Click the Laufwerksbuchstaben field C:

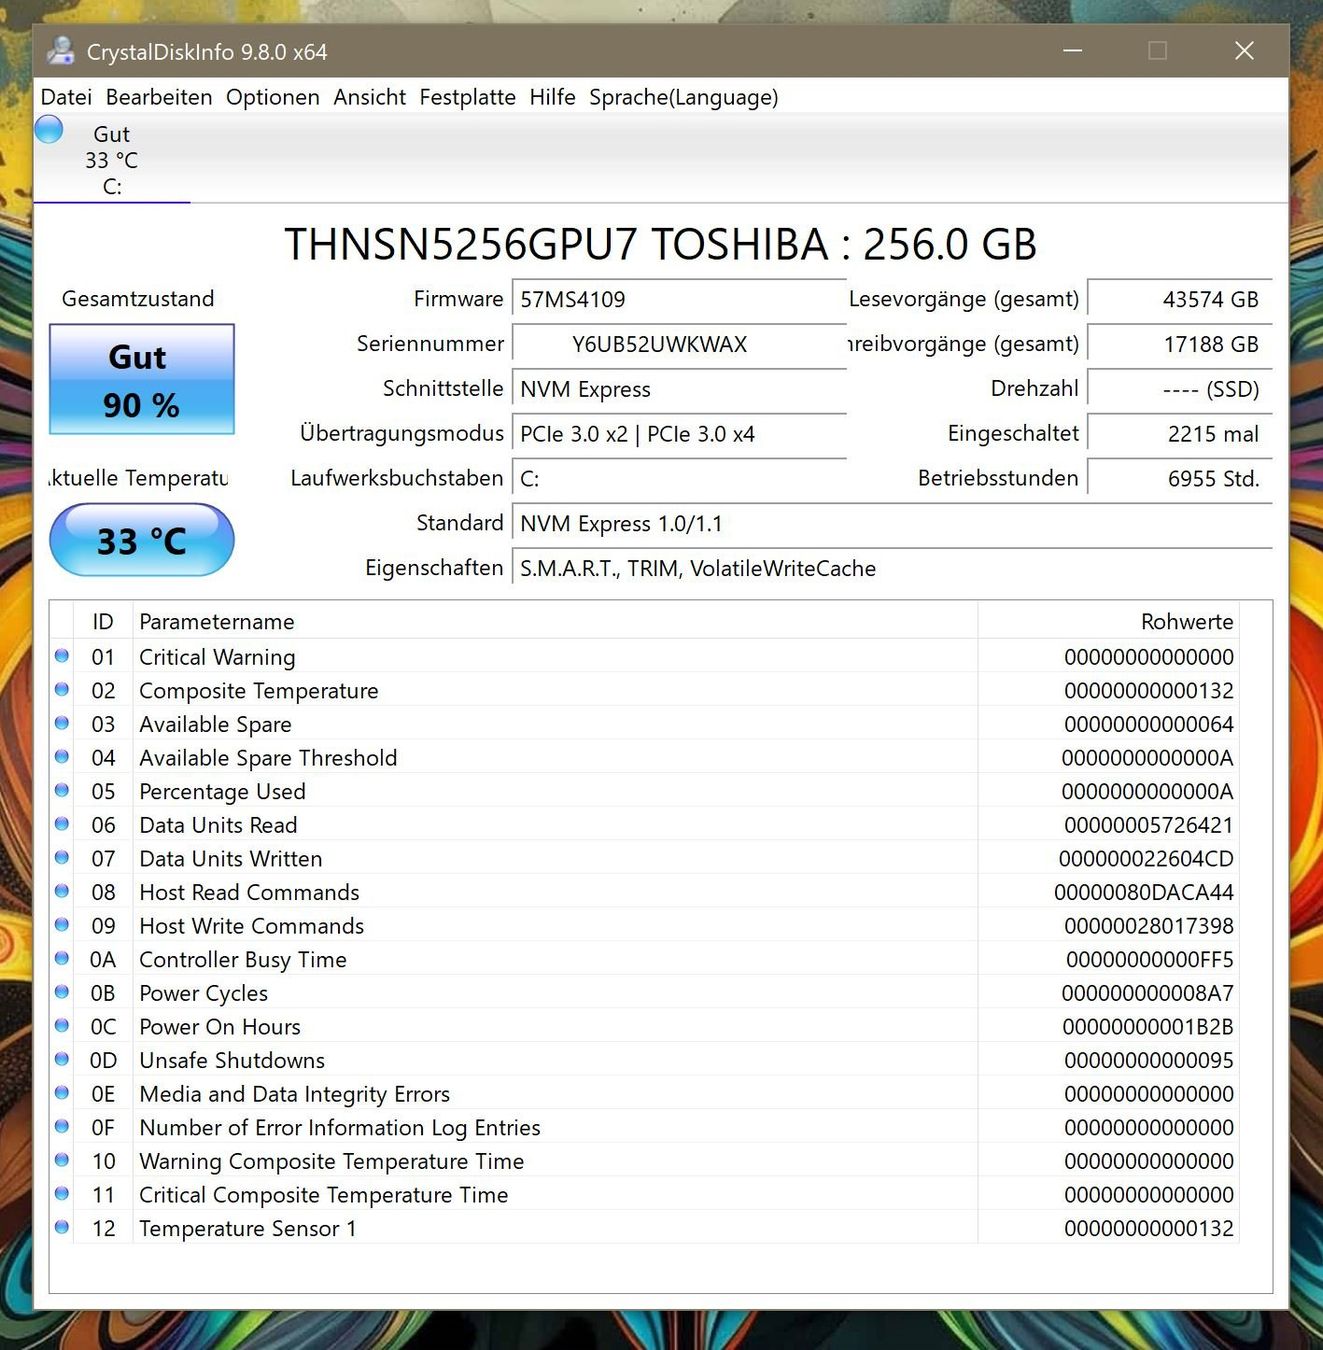tap(679, 479)
